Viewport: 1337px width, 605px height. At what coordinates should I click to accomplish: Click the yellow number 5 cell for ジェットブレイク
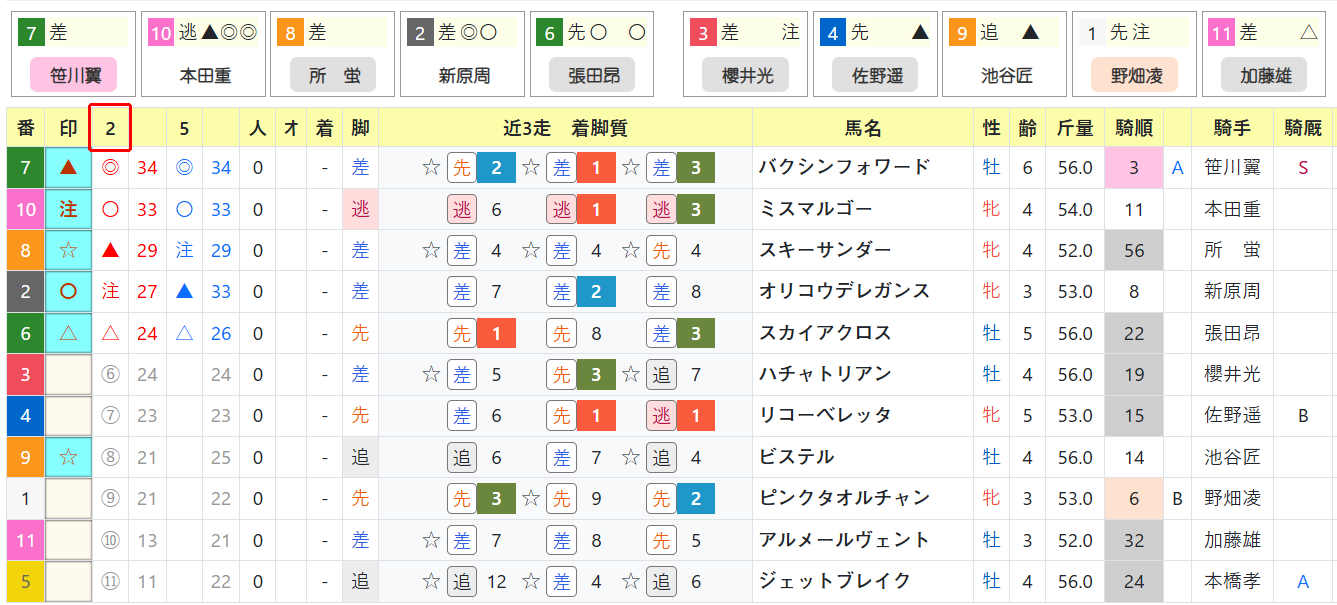[26, 581]
